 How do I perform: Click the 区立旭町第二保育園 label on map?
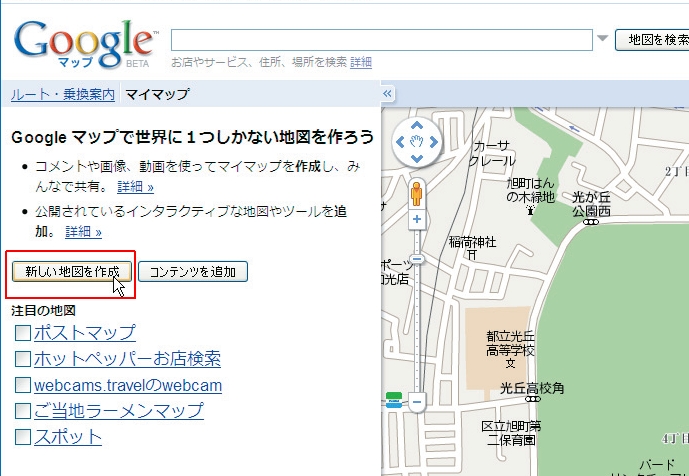coord(511,433)
